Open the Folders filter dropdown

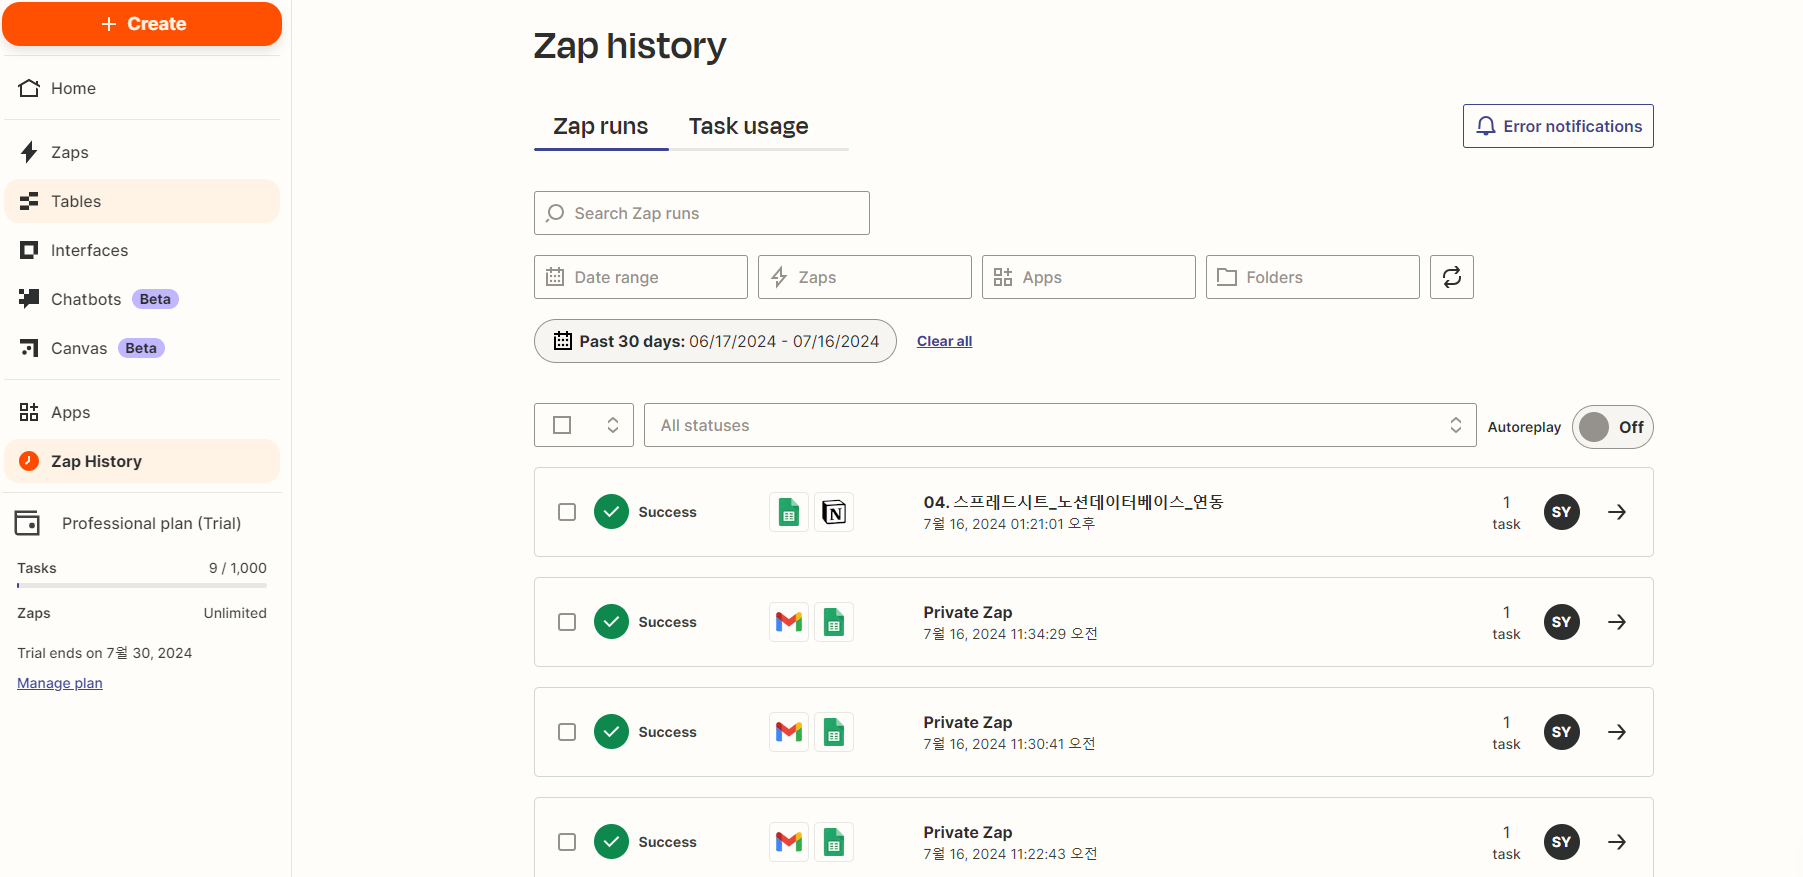1313,277
